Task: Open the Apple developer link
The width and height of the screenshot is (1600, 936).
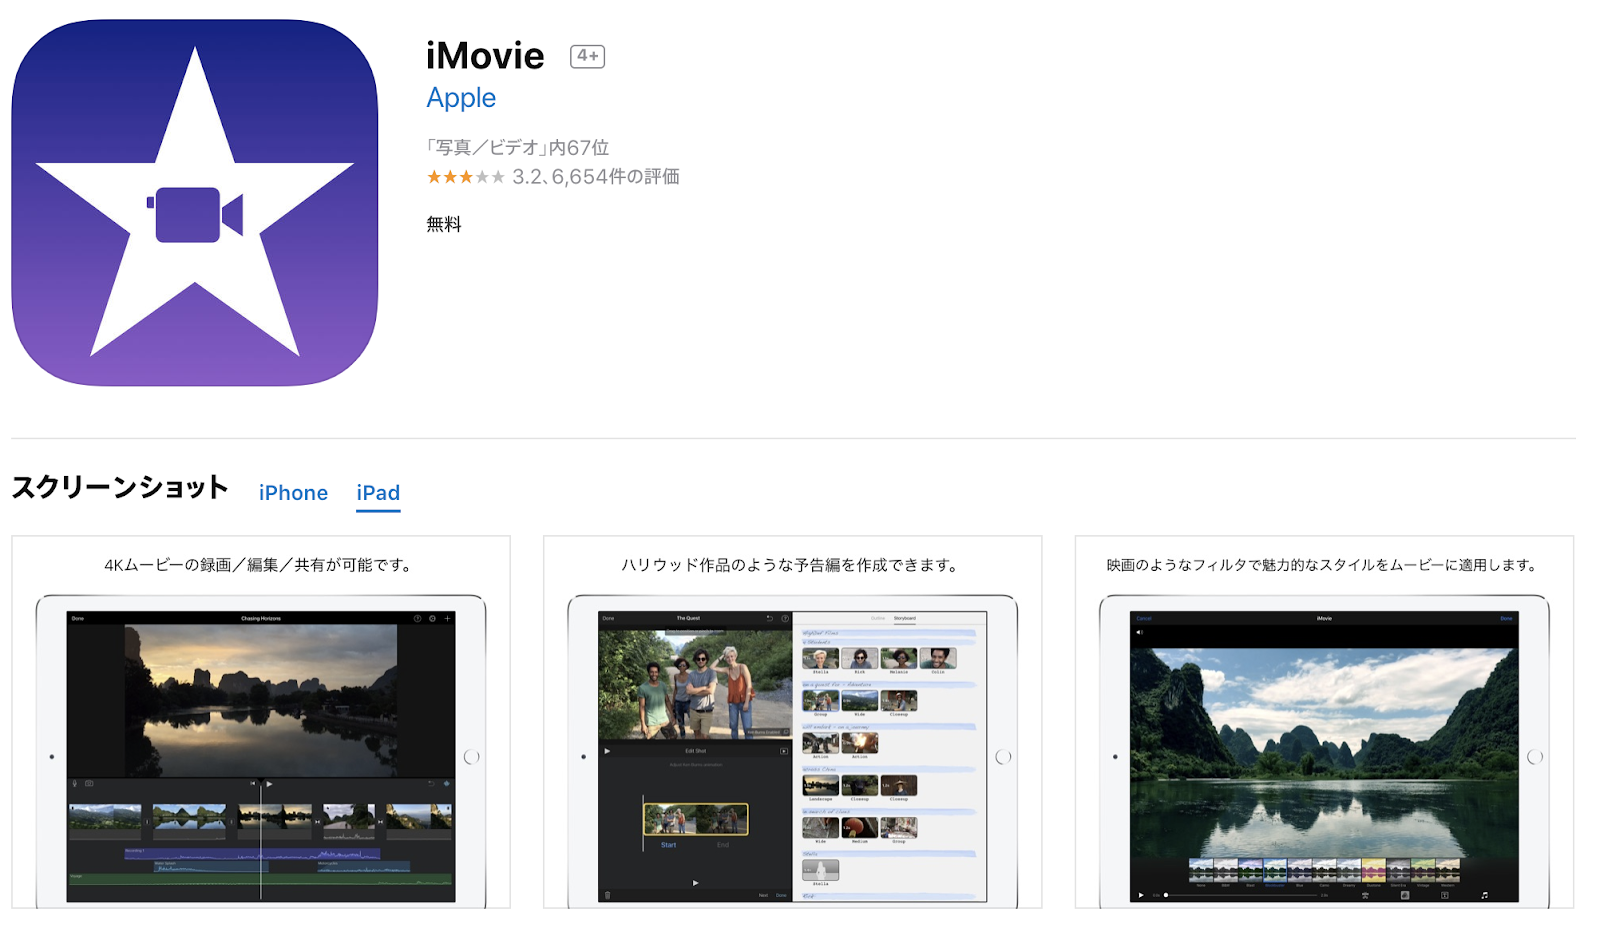Action: pyautogui.click(x=461, y=98)
